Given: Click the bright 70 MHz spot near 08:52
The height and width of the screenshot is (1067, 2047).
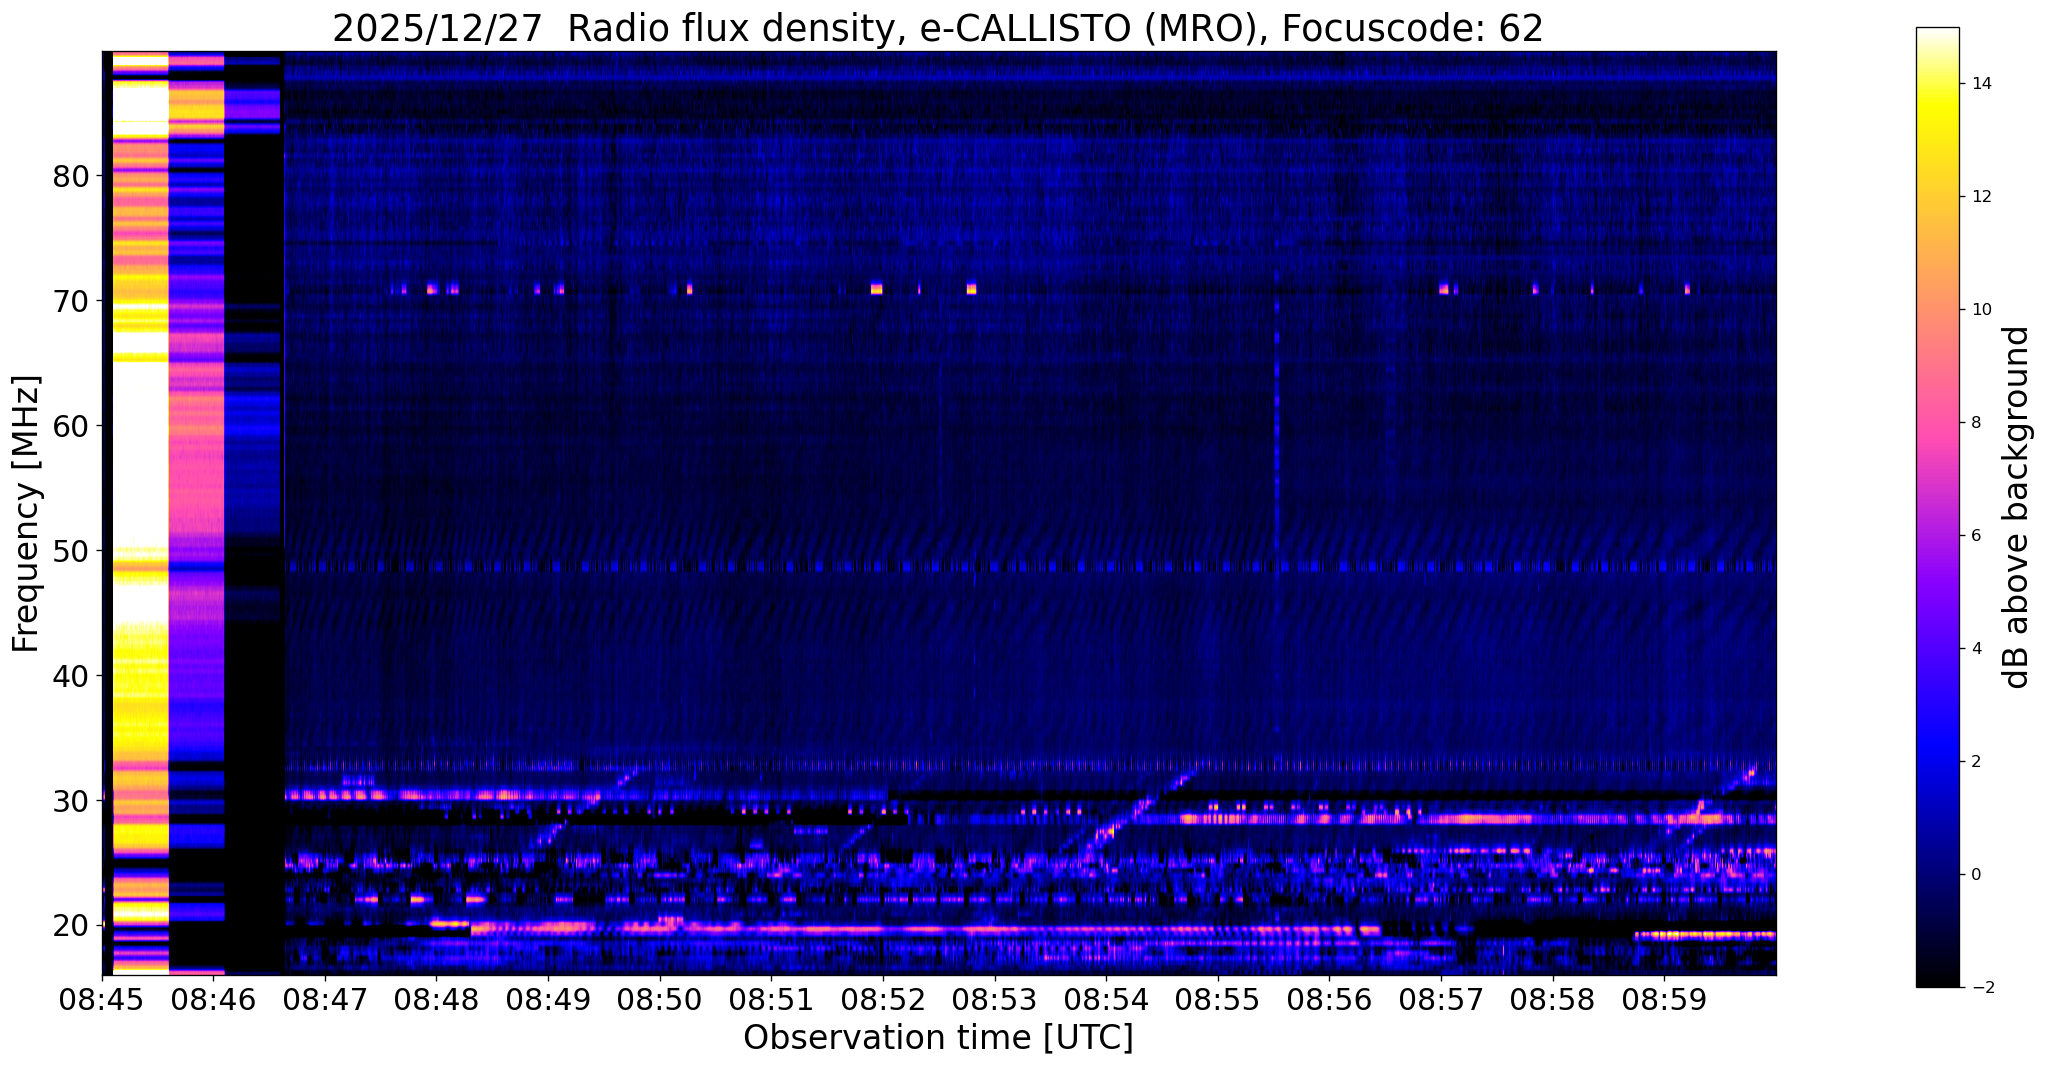Looking at the screenshot, I should point(876,289).
